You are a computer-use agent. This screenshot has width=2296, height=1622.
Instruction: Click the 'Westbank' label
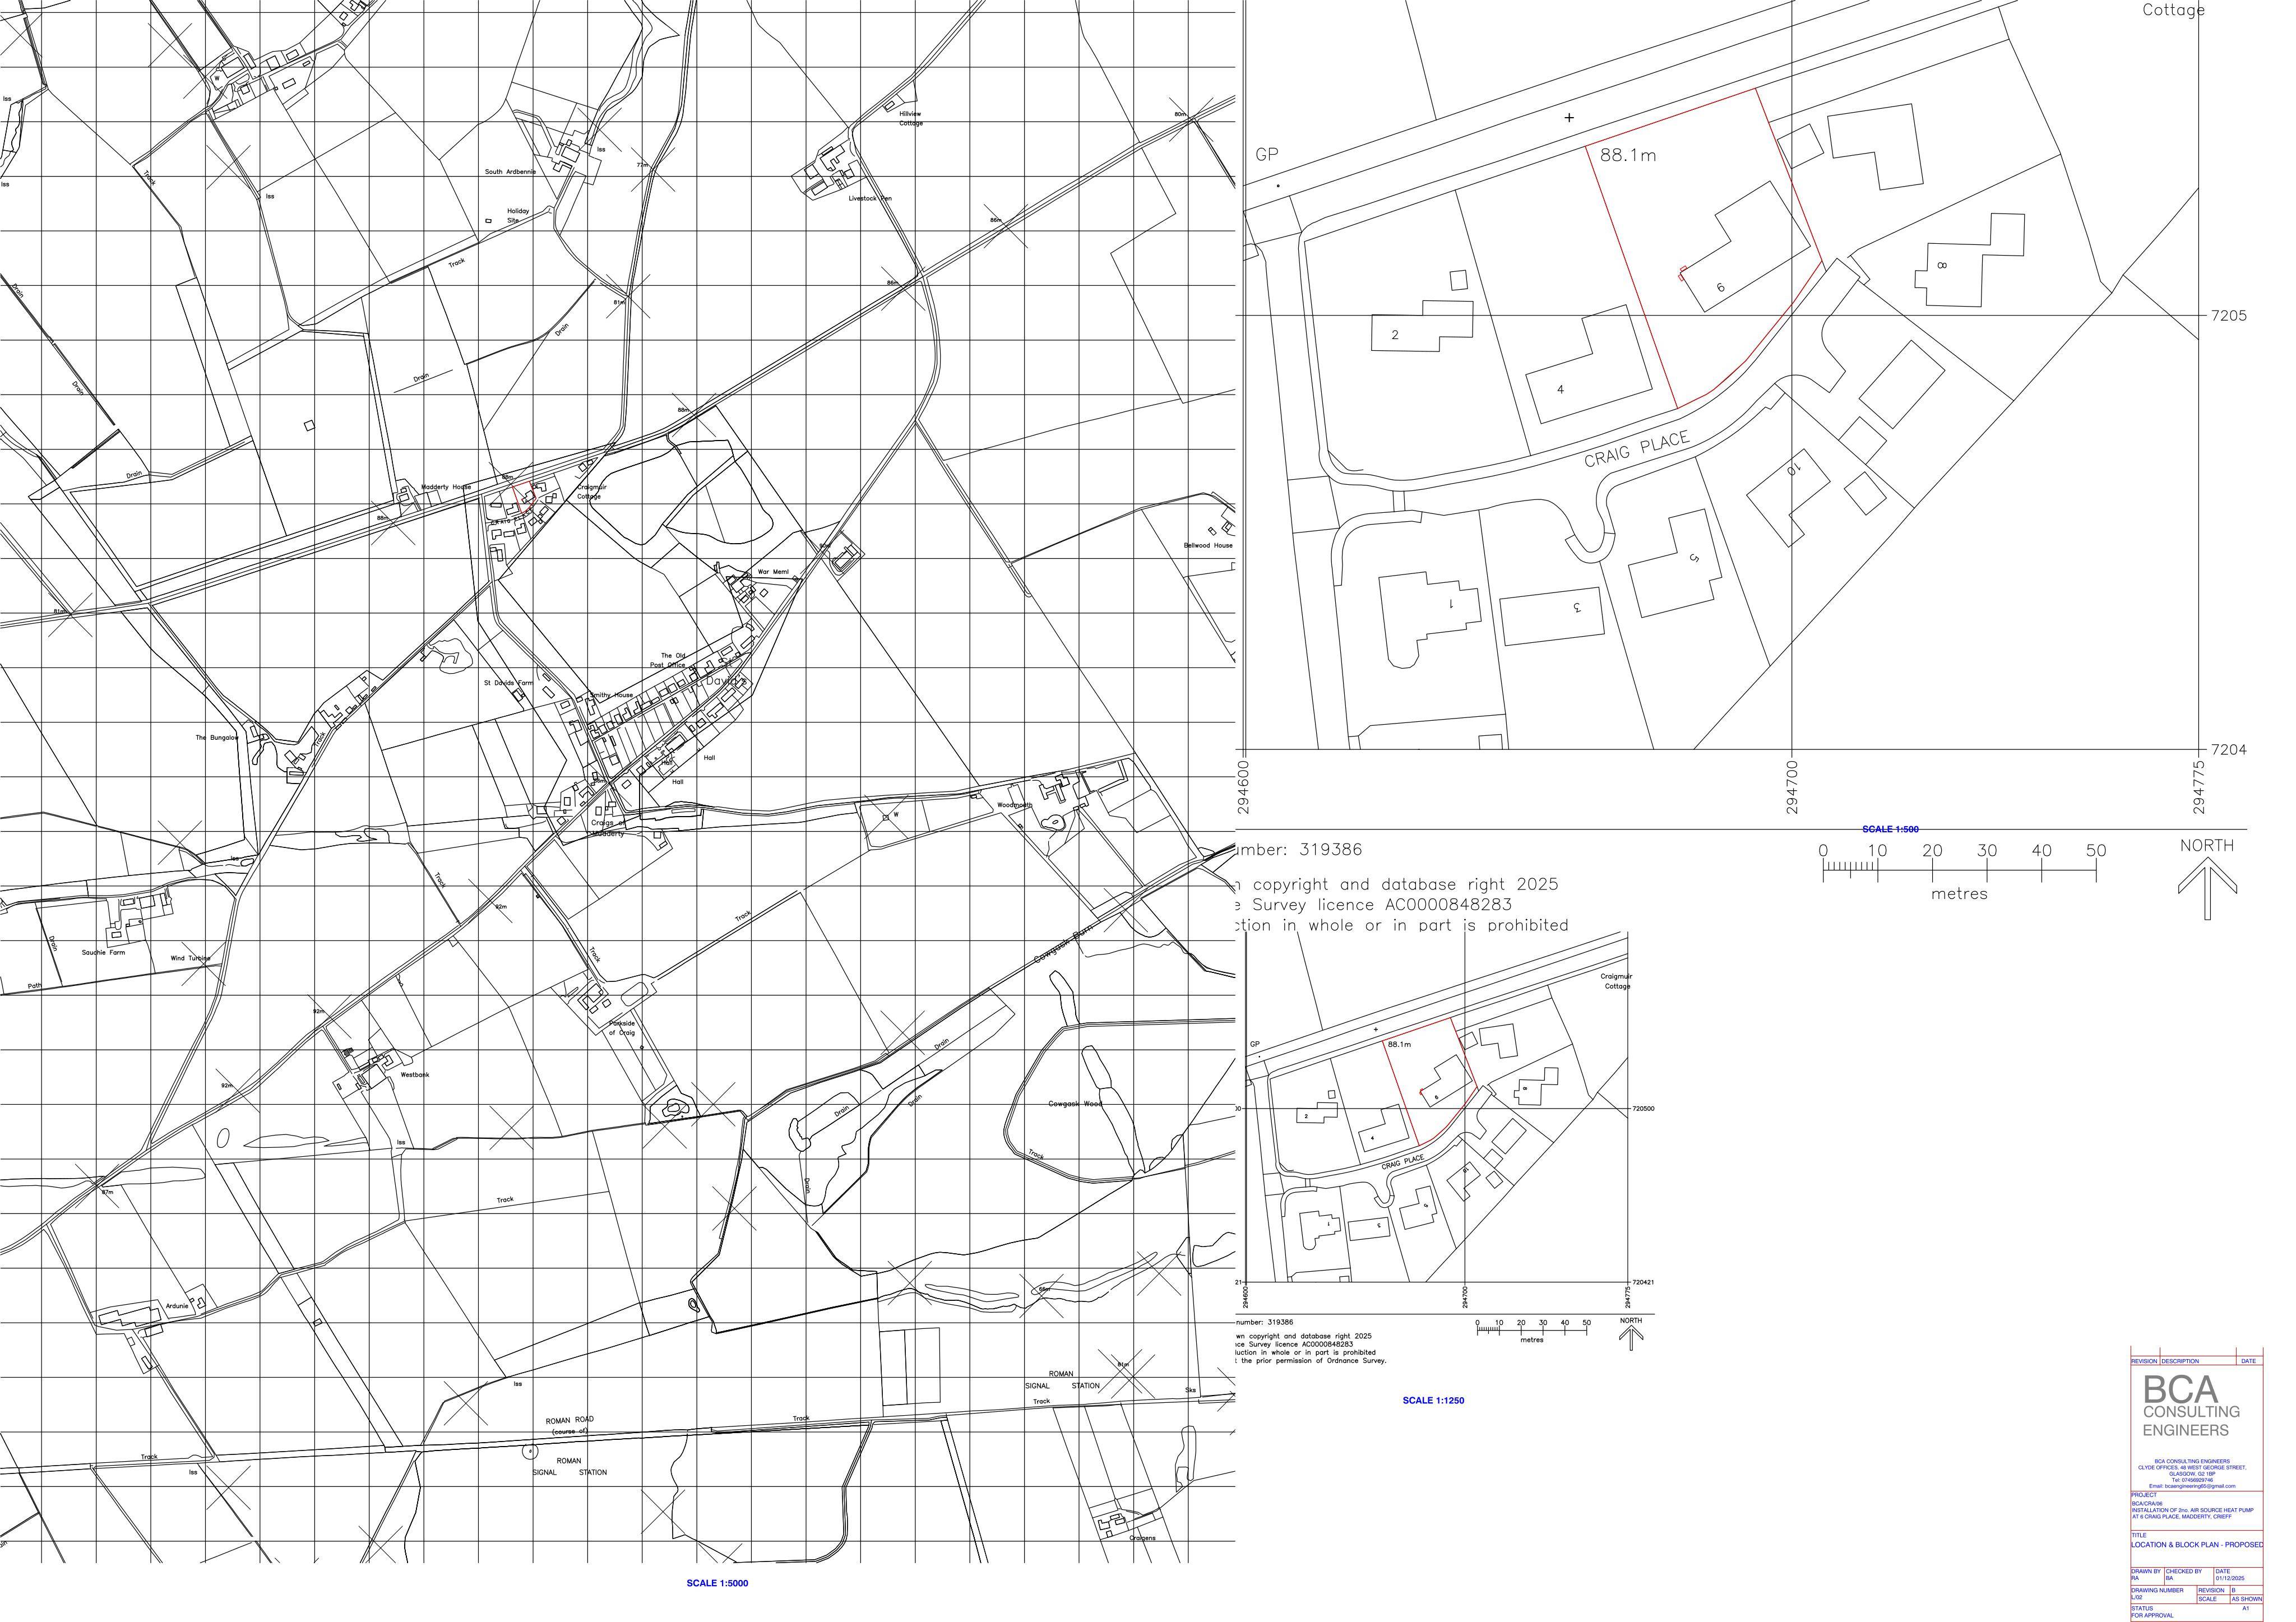pos(415,1075)
